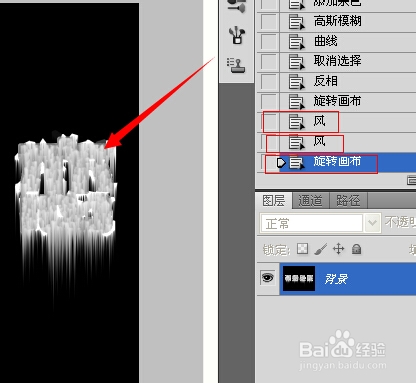Hide the 背景 layer with eye icon
Screen dimensions: 416x383
tap(267, 278)
